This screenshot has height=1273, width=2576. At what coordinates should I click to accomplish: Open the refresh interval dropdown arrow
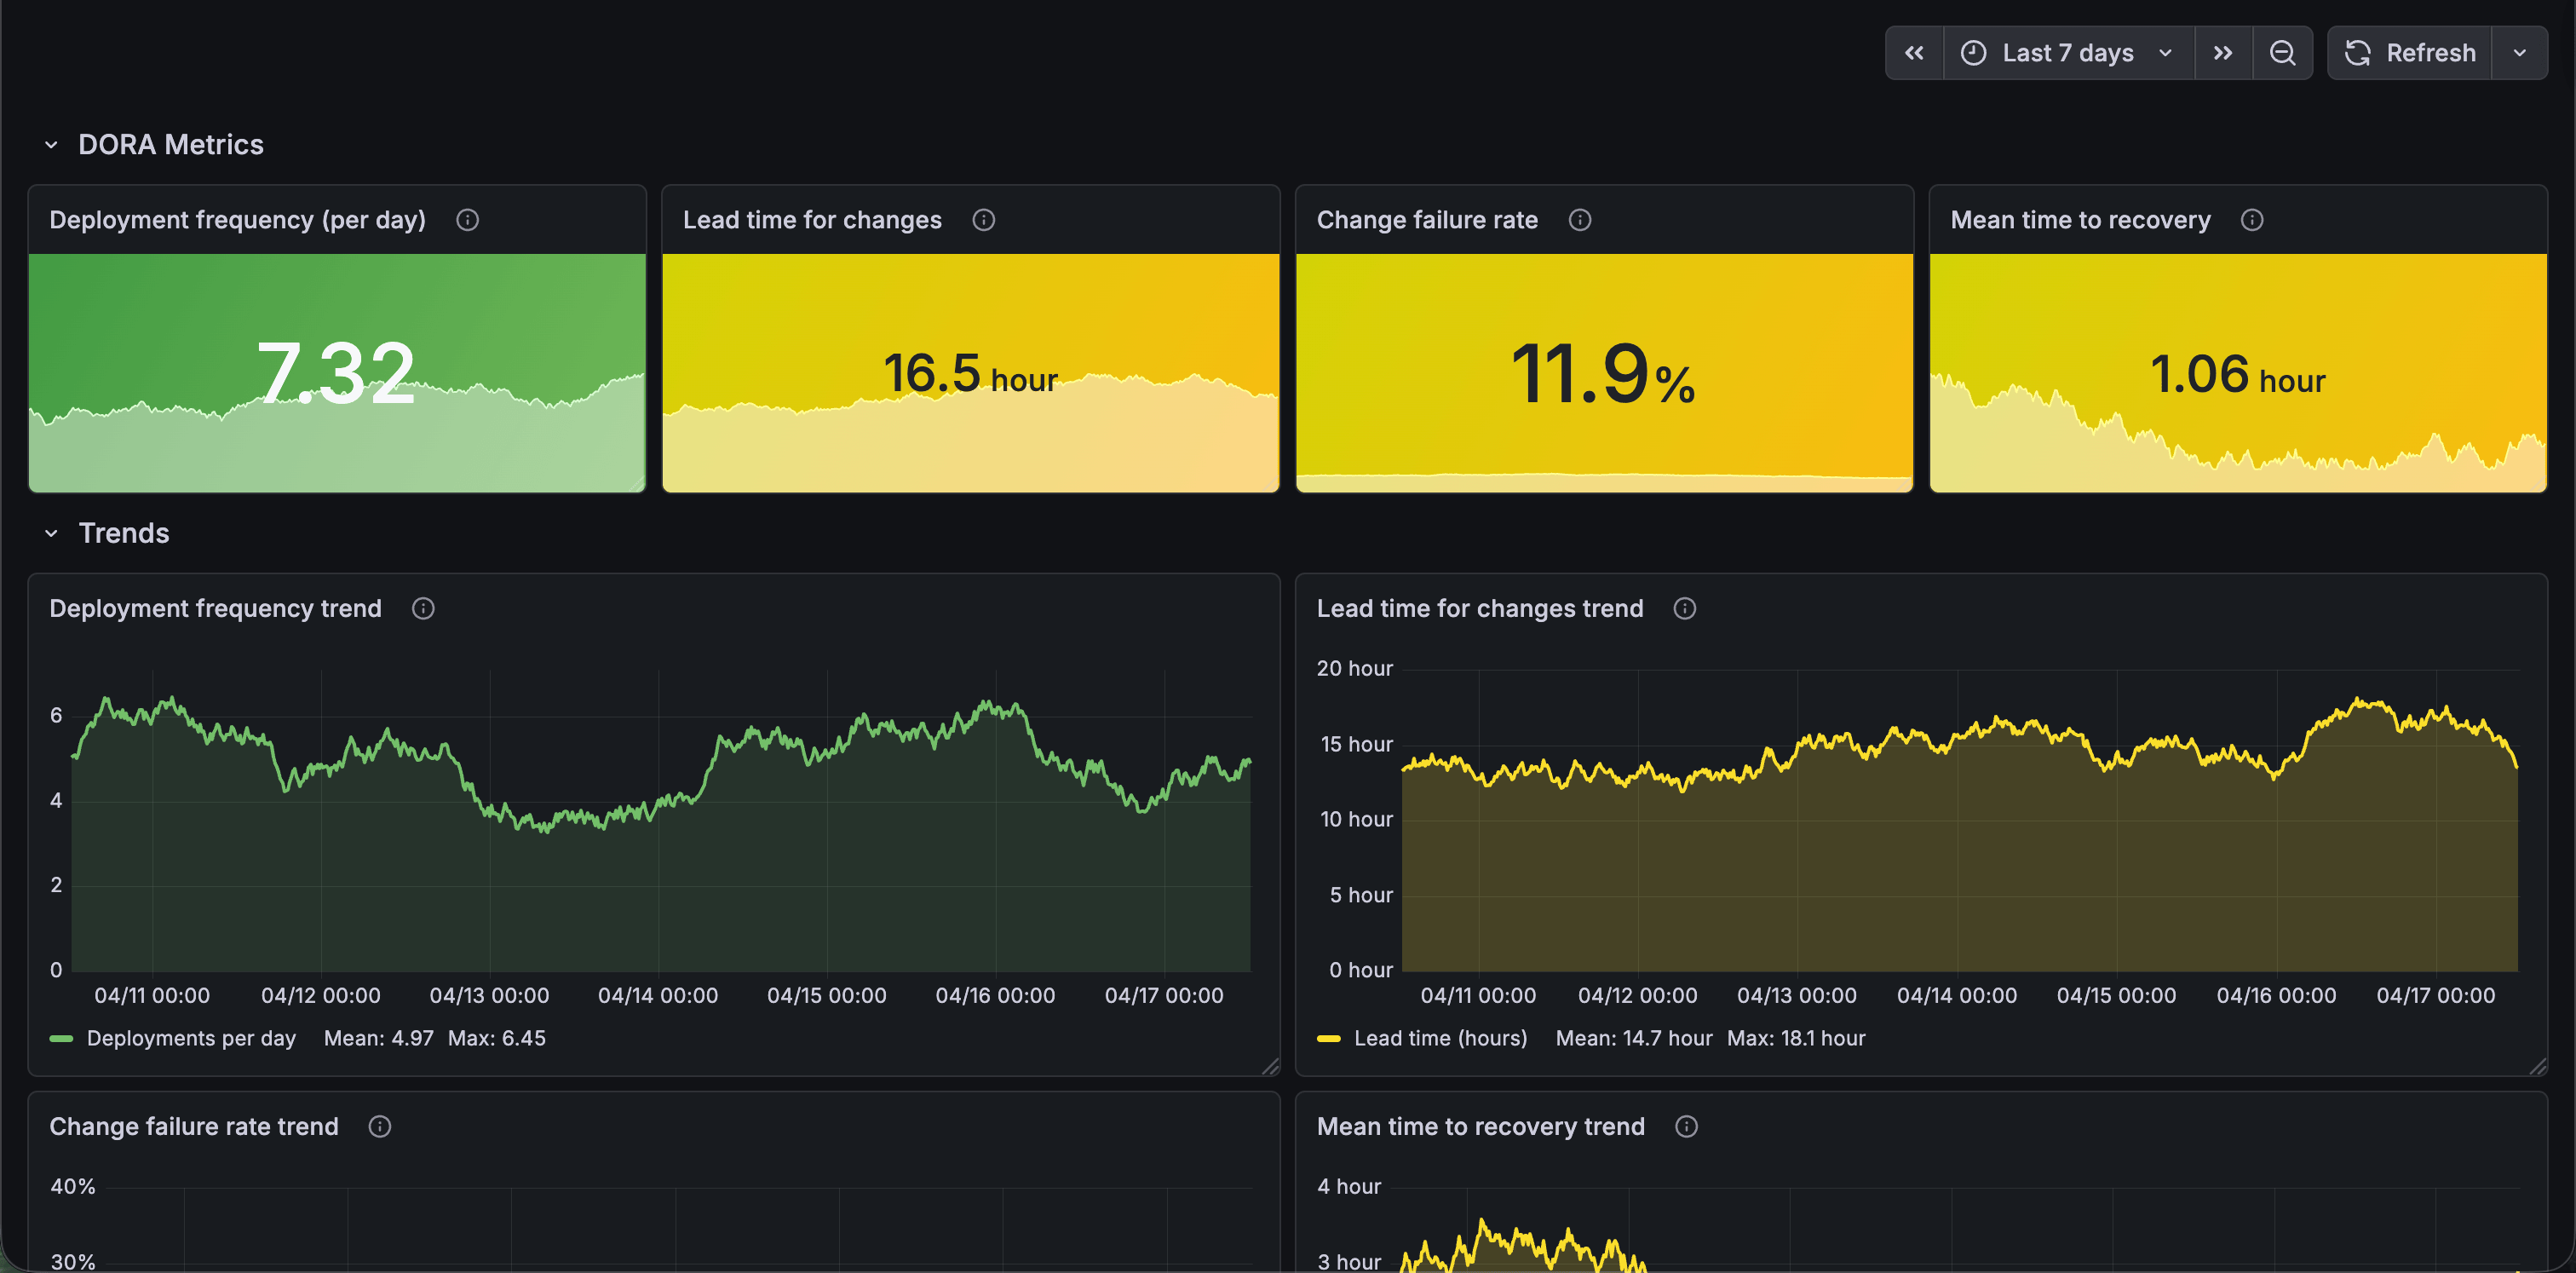[2519, 53]
